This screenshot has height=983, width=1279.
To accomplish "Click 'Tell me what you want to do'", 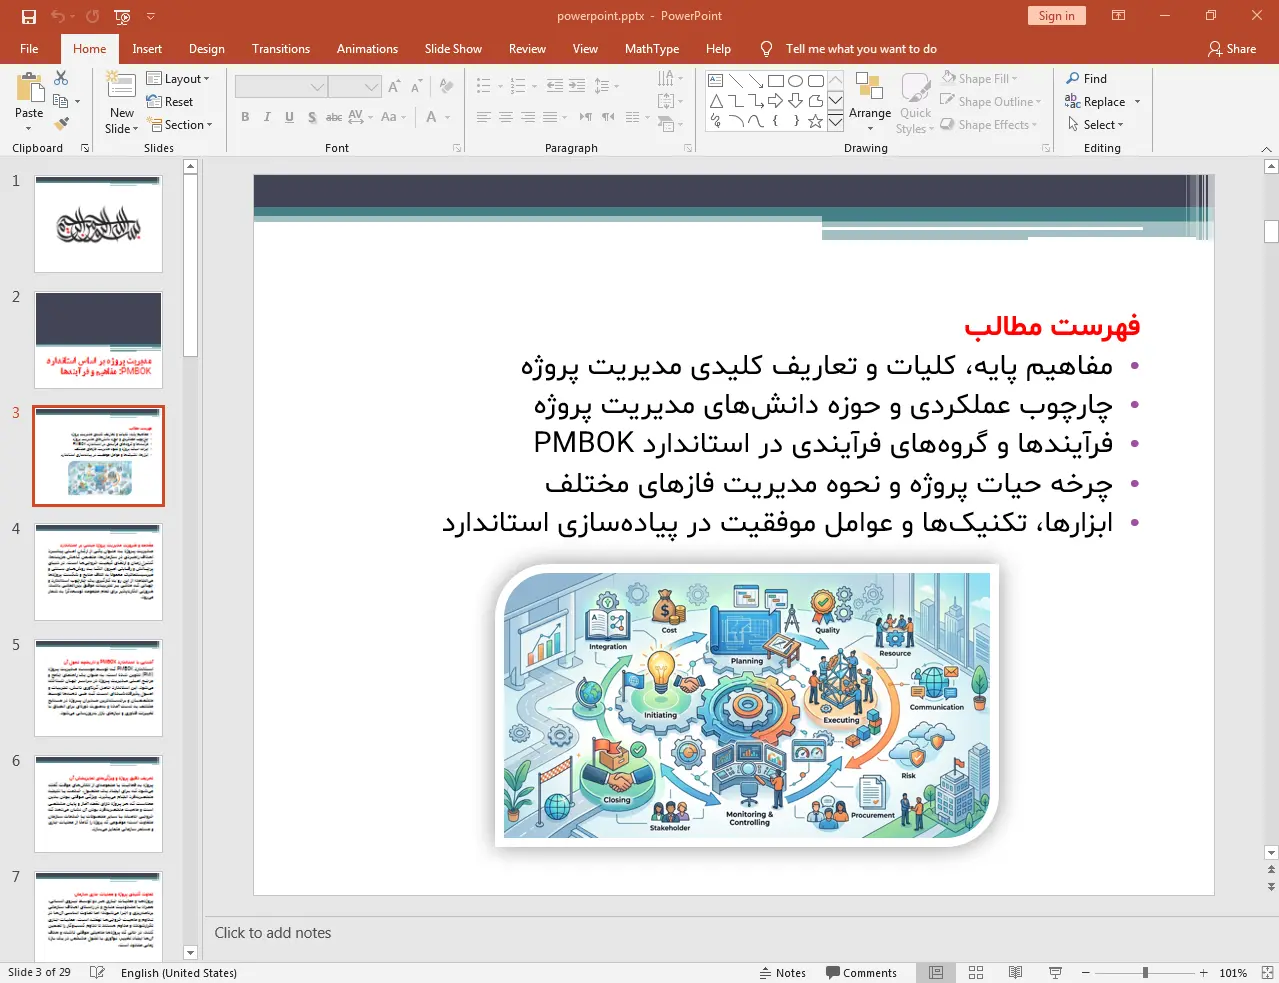I will pos(861,48).
